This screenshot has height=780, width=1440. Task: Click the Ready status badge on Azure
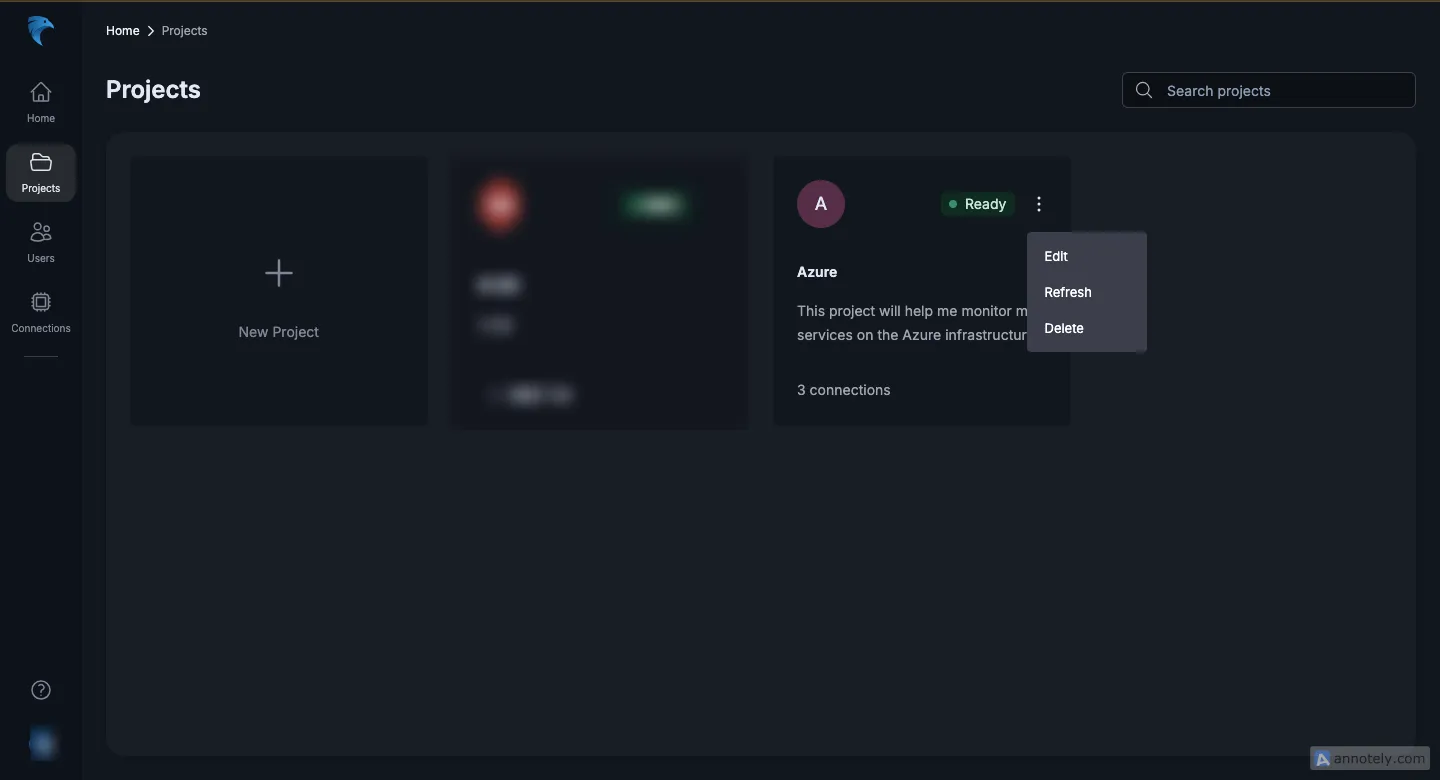click(978, 204)
